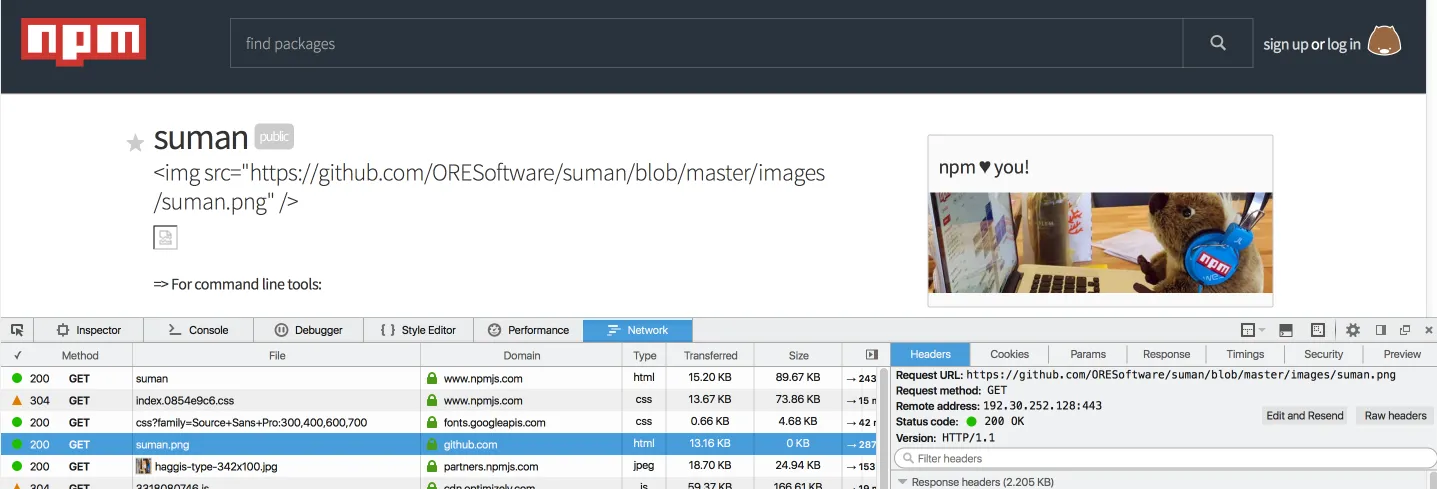This screenshot has width=1437, height=489.
Task: Focus the find packages search field
Action: 706,43
